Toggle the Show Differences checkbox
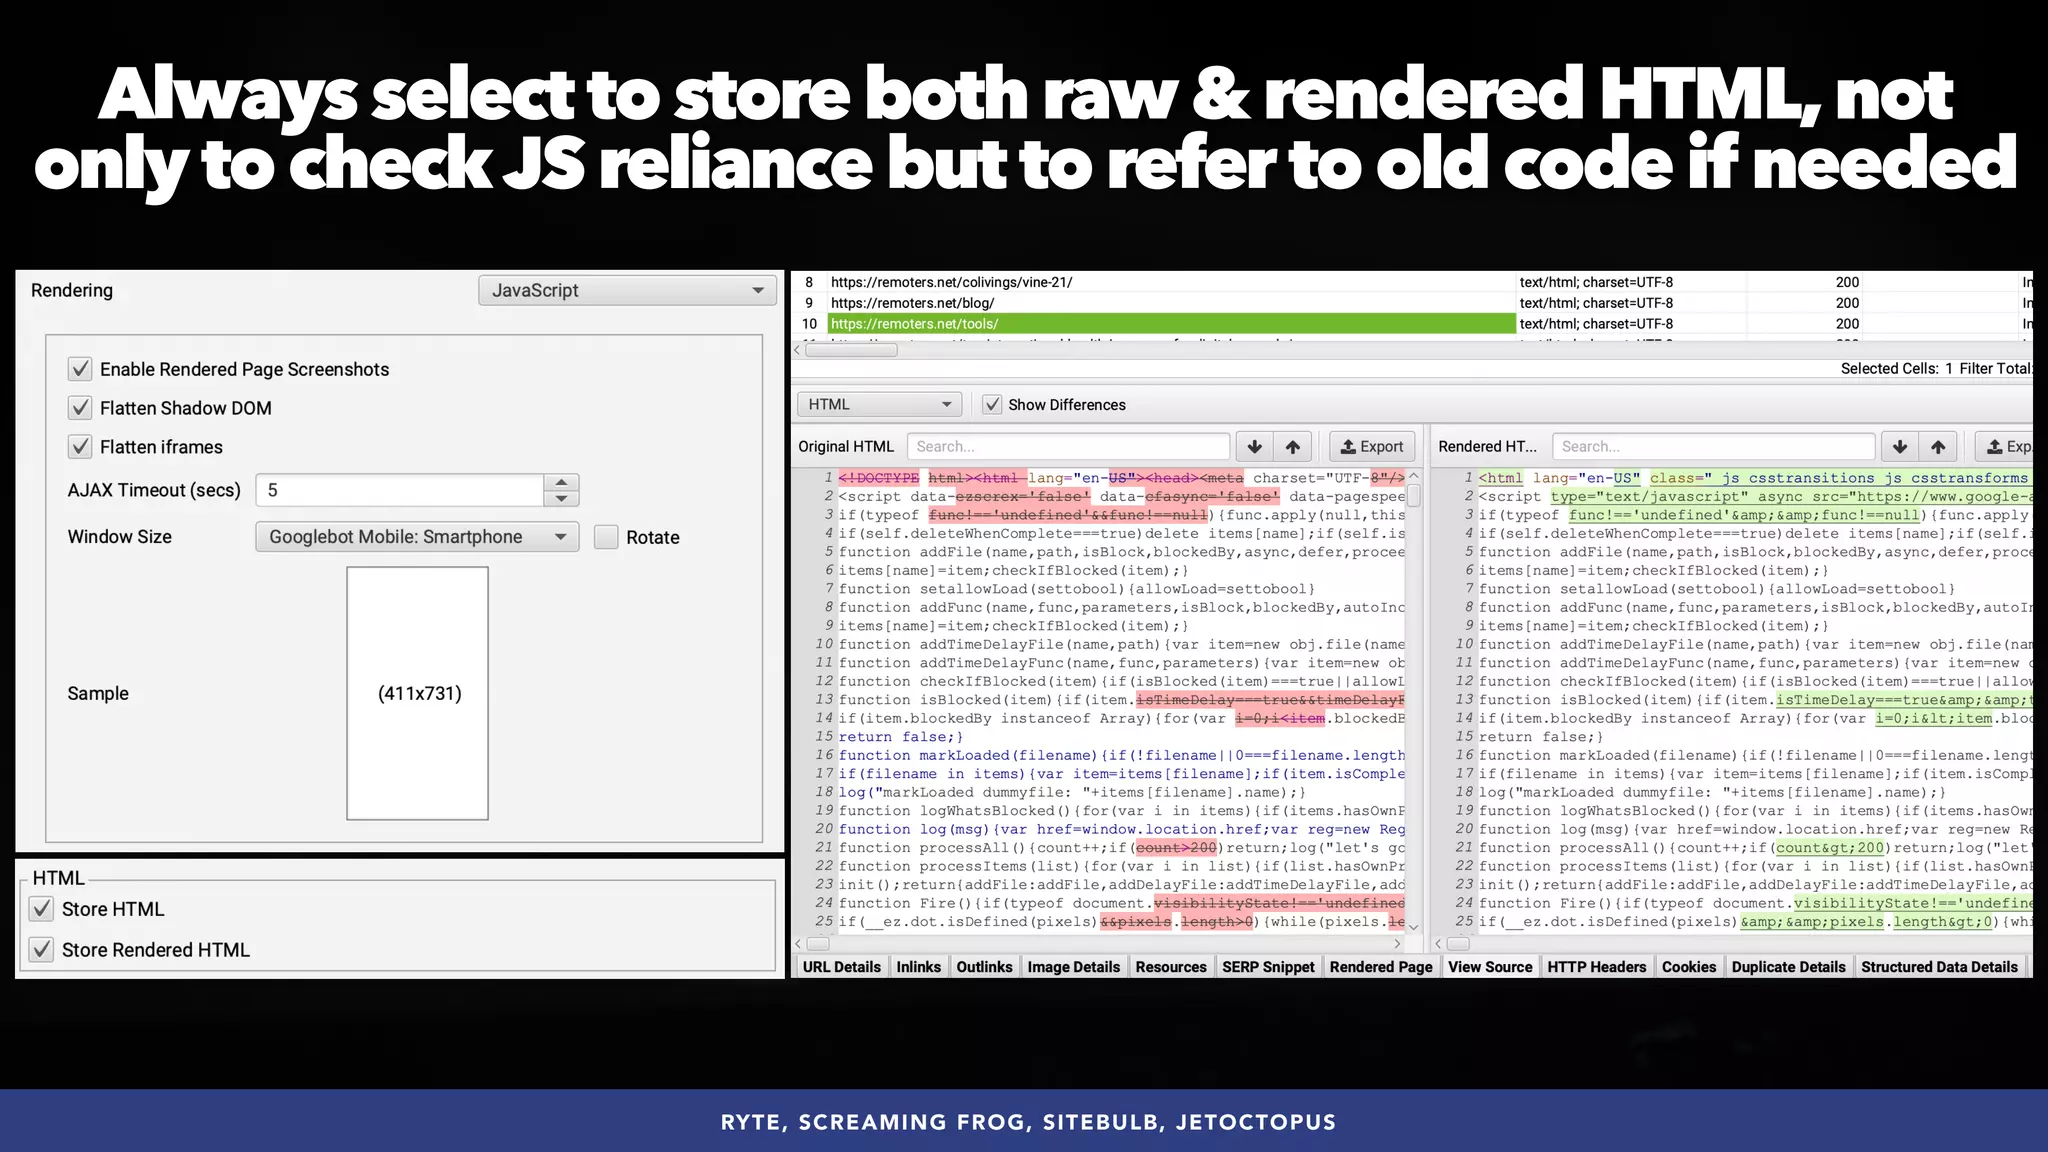This screenshot has height=1152, width=2048. pos(992,405)
